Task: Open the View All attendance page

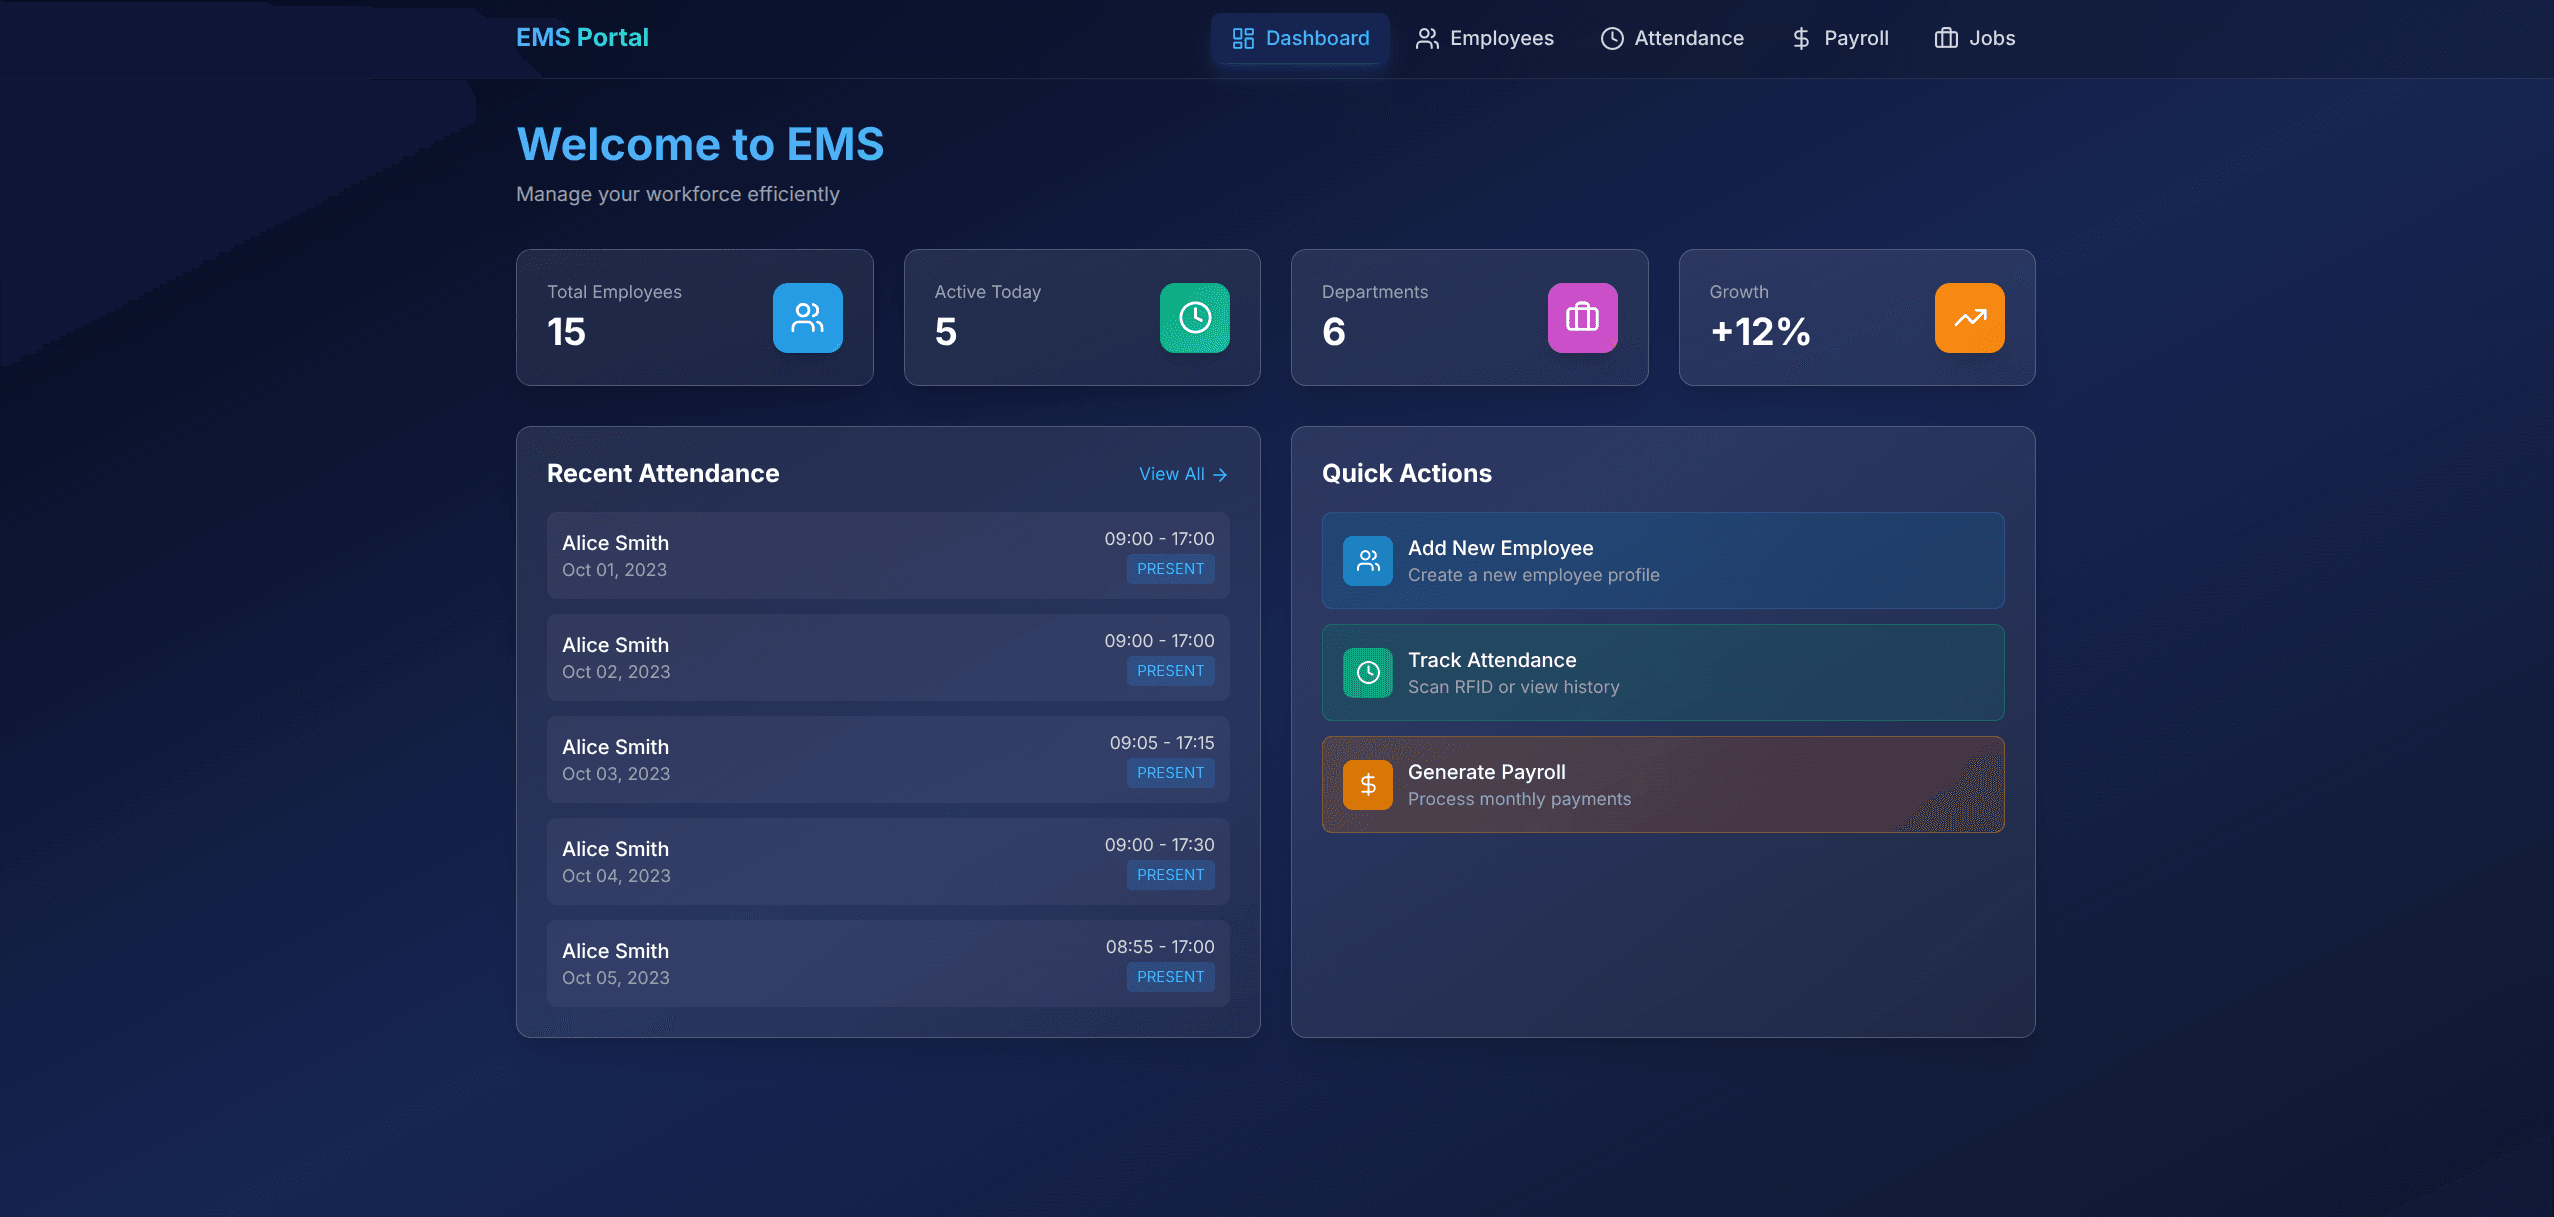Action: 1182,474
